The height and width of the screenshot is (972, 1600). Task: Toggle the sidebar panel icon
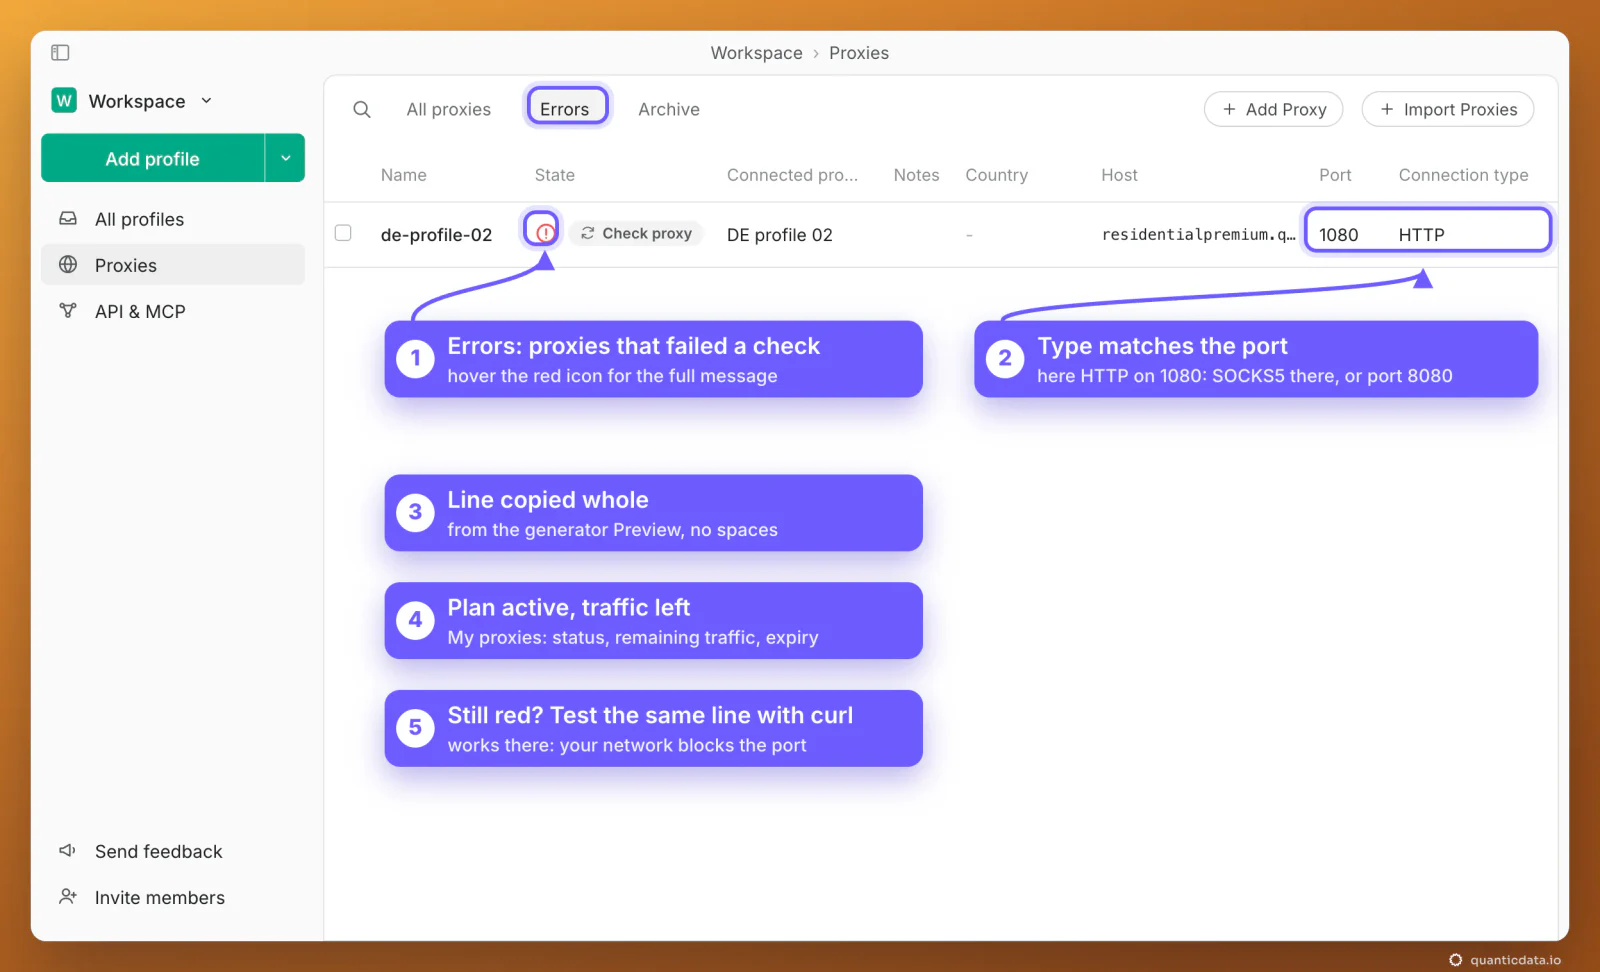tap(60, 52)
